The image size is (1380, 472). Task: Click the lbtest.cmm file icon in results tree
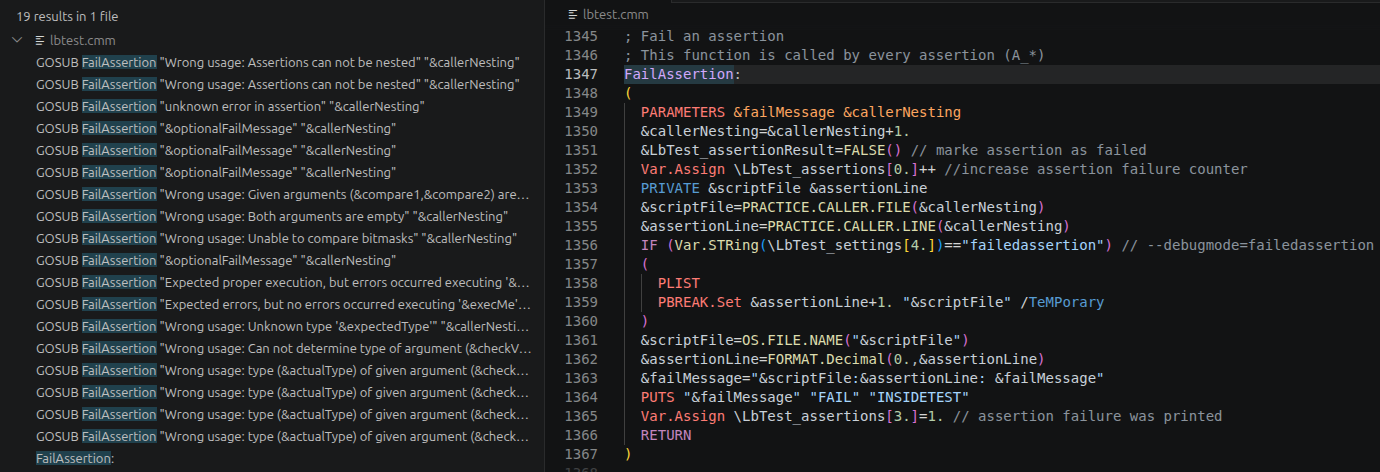(x=40, y=41)
